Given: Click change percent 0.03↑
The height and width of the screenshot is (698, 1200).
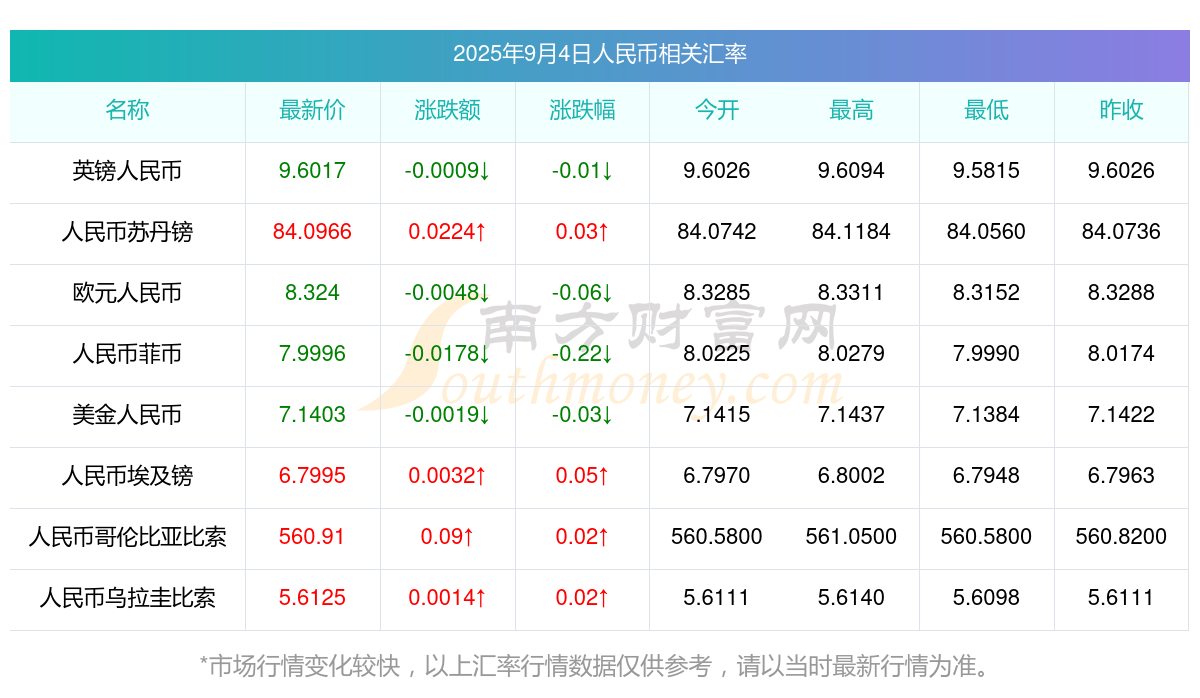Looking at the screenshot, I should tap(582, 232).
